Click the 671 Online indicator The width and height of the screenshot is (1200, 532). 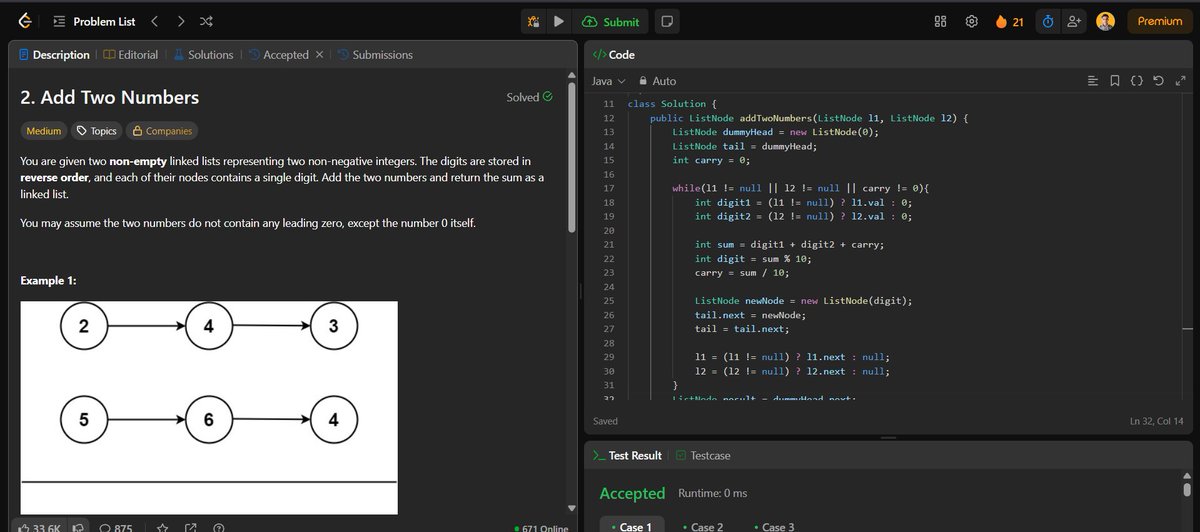pyautogui.click(x=540, y=527)
